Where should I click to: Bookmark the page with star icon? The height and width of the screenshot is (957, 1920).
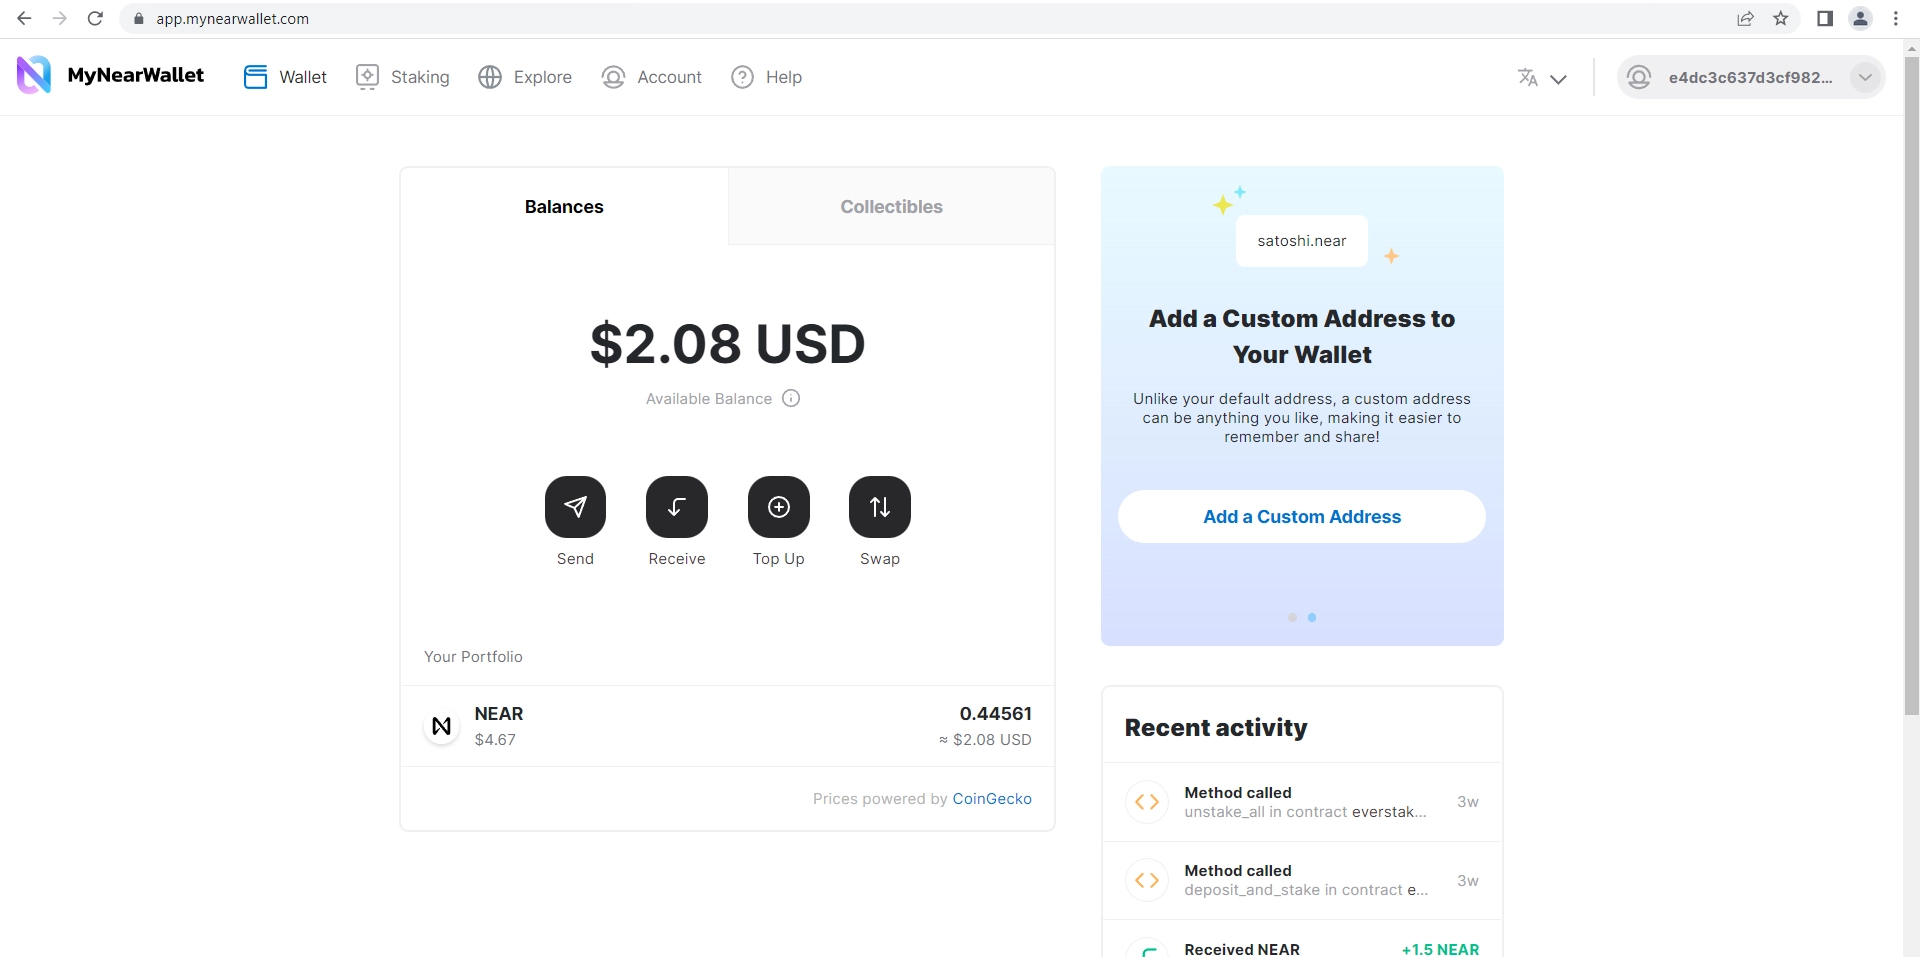[x=1781, y=18]
